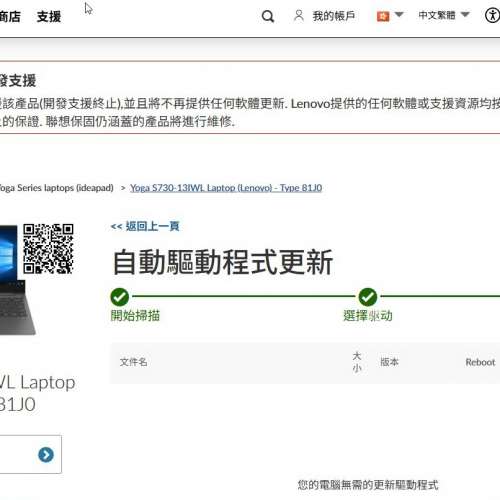Viewport: 500px width, 500px height.
Task: Click Yoga Series laptops (ideapad) breadcrumb
Action: (56, 188)
